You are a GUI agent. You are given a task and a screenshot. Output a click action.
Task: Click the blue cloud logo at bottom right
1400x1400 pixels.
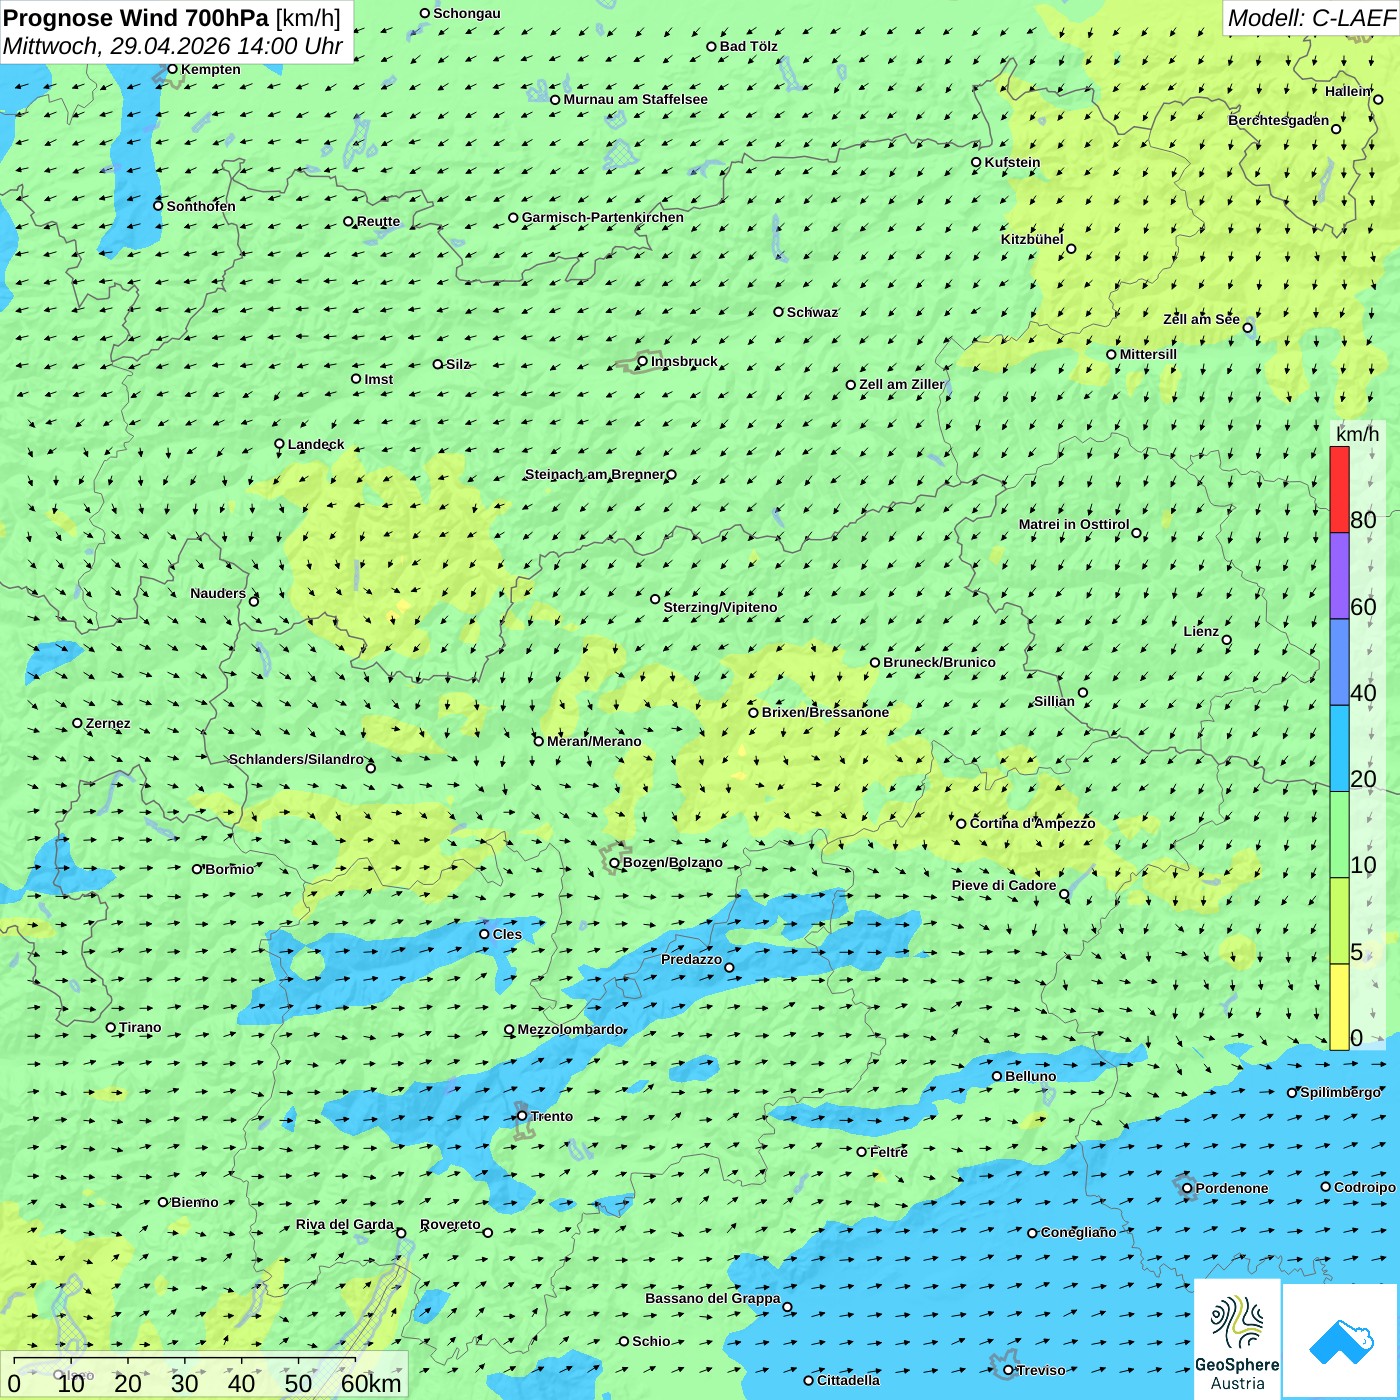click(1341, 1340)
